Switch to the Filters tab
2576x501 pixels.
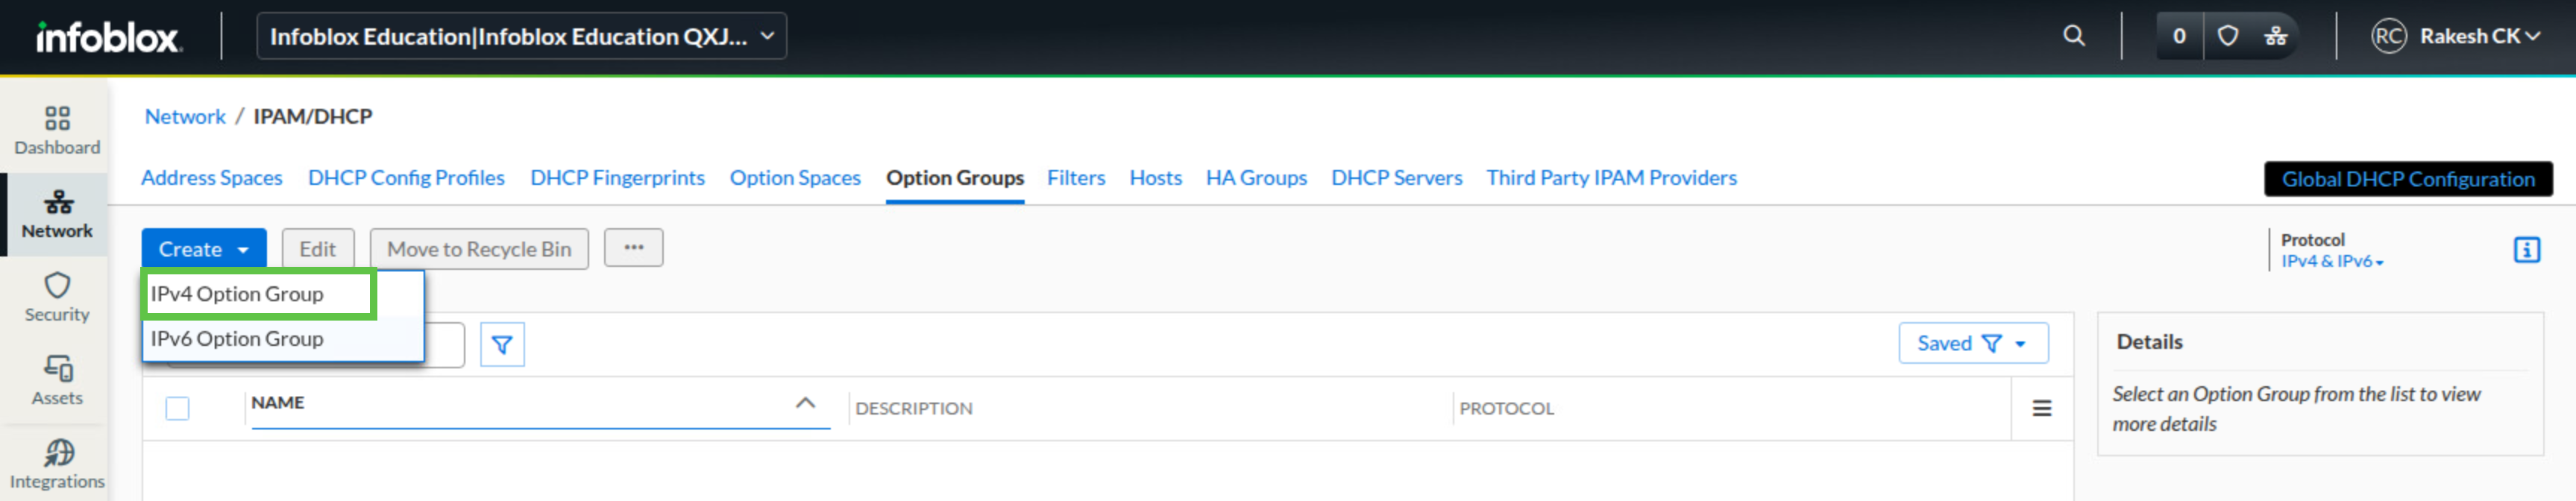point(1076,178)
